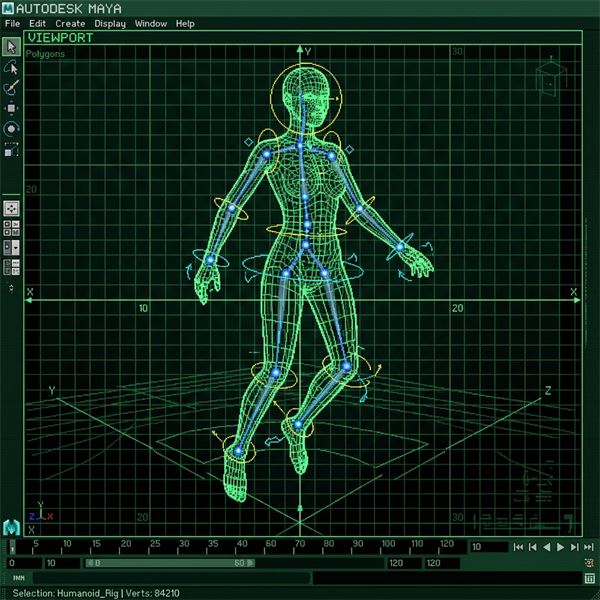Expand the toolbox with the bottom chevron
The height and width of the screenshot is (600, 600).
(11, 288)
